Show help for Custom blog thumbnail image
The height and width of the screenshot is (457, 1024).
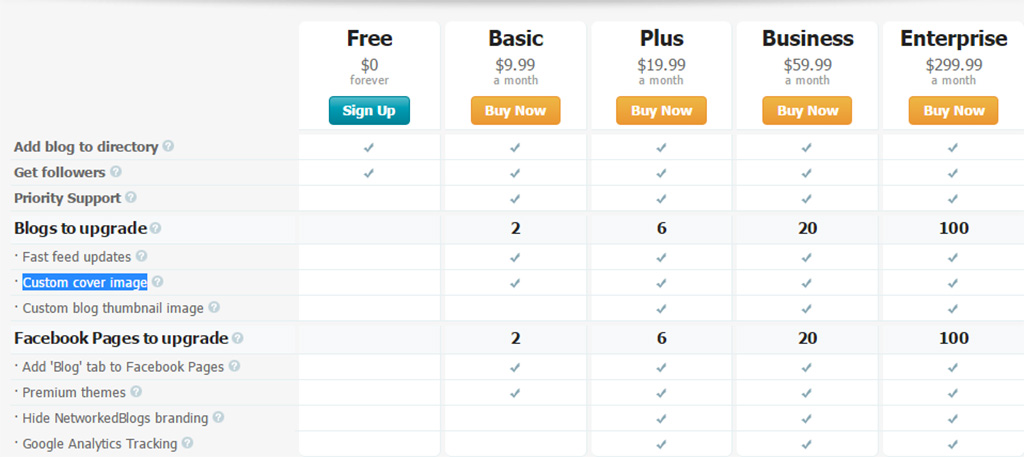pos(214,308)
